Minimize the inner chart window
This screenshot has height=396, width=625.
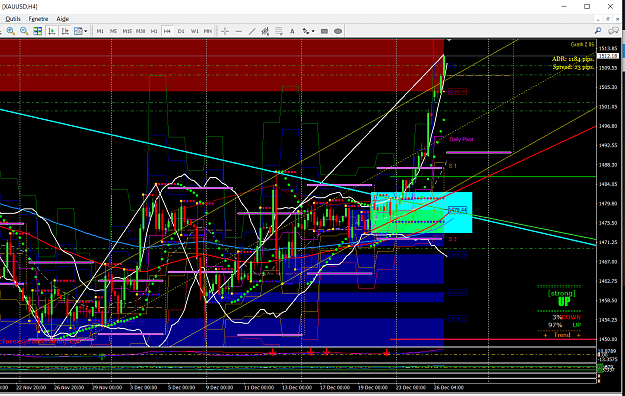point(598,19)
